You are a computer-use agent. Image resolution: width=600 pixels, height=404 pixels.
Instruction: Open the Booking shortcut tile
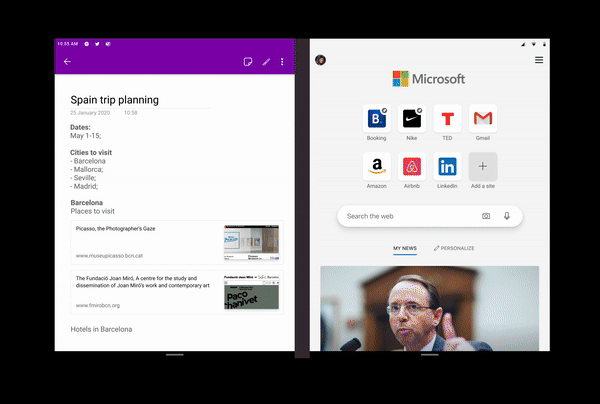point(377,119)
